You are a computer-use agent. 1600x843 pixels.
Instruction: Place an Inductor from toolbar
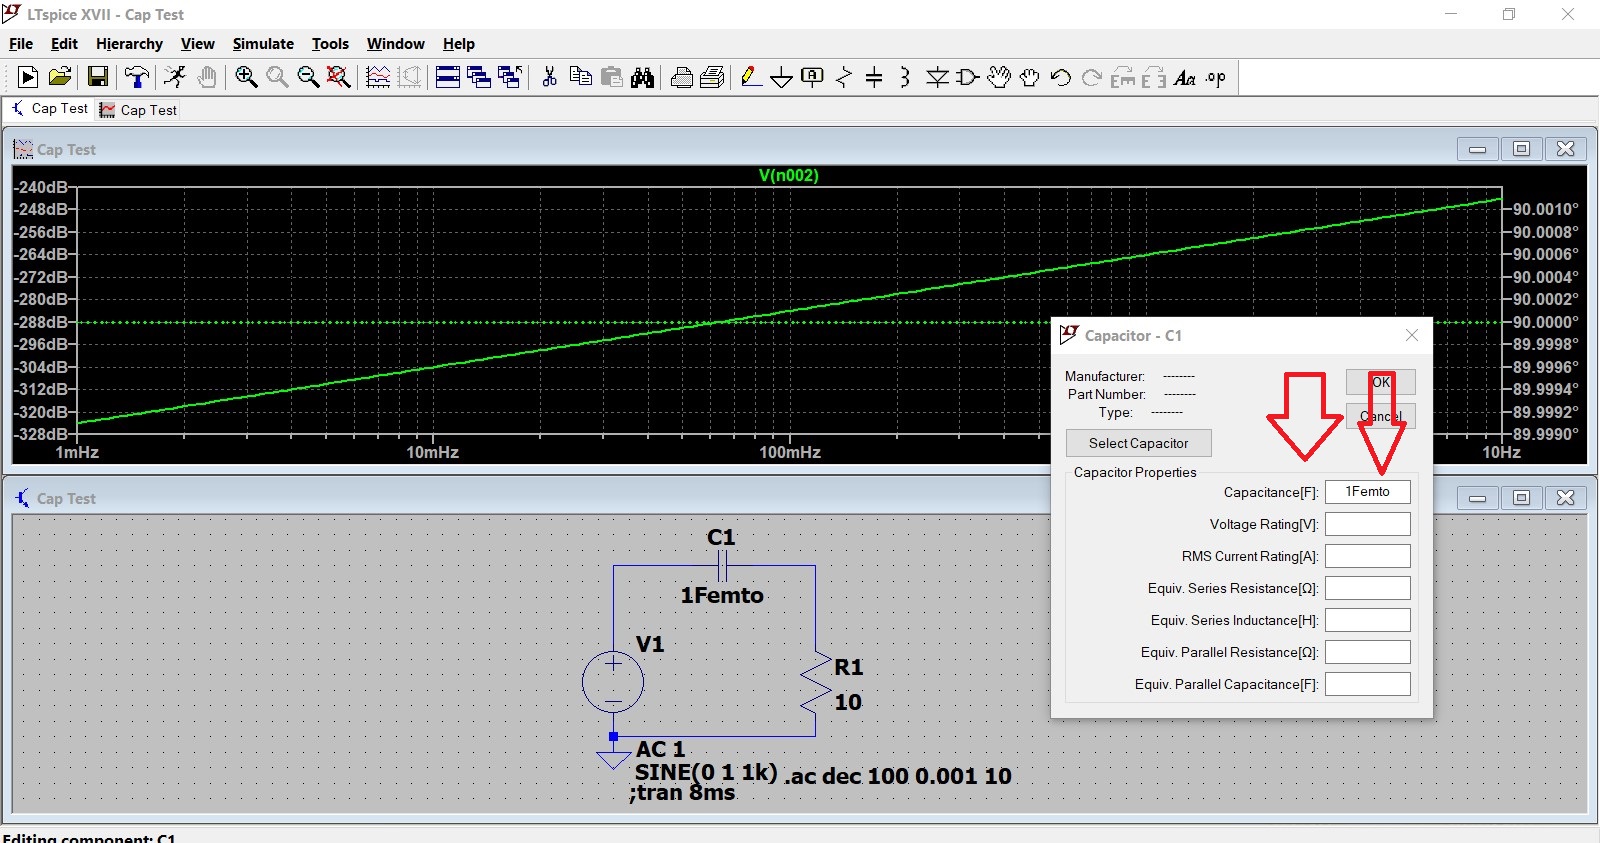click(x=905, y=77)
